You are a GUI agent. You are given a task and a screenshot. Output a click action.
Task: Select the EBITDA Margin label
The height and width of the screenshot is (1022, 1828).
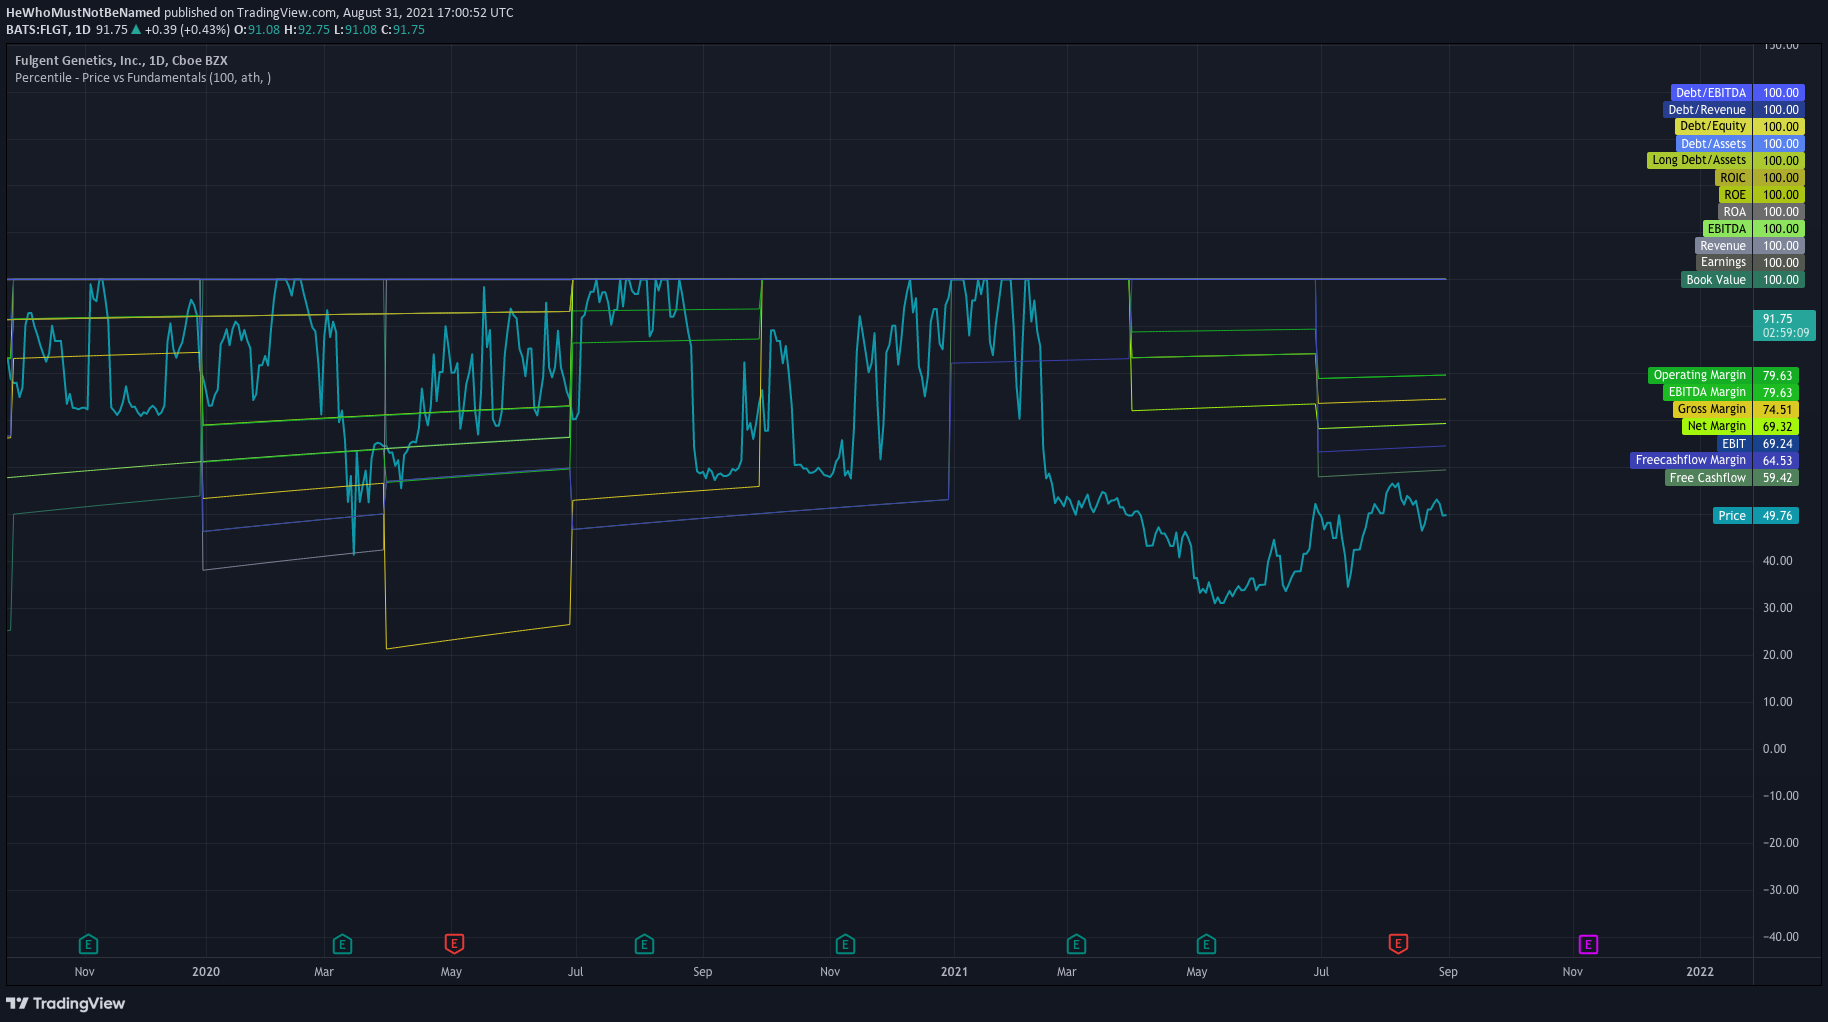[1707, 392]
